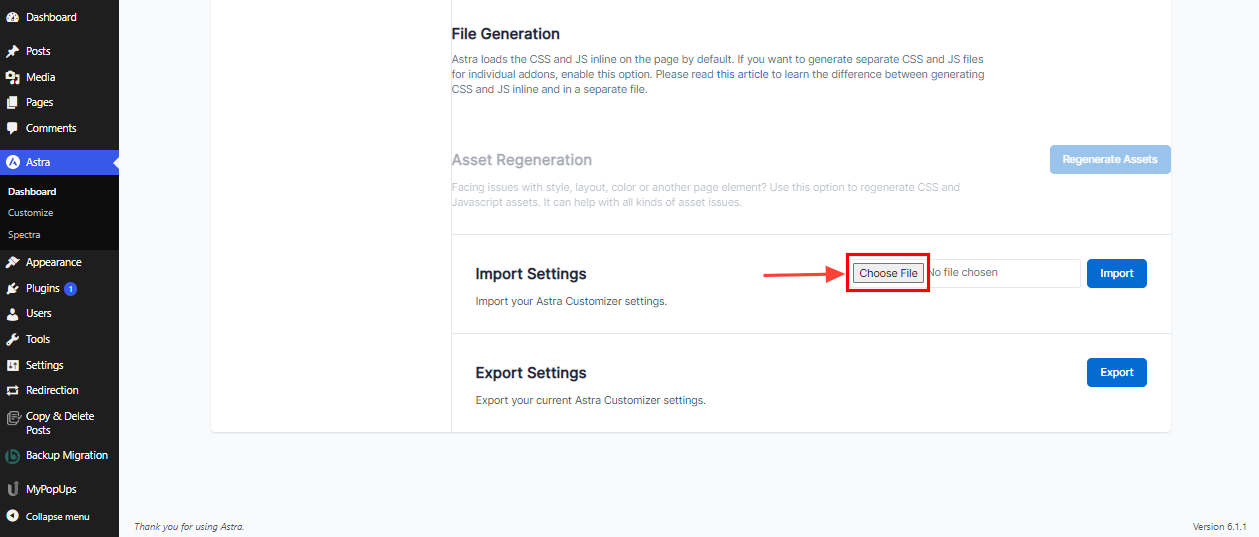Select the Astra menu item

(59, 162)
